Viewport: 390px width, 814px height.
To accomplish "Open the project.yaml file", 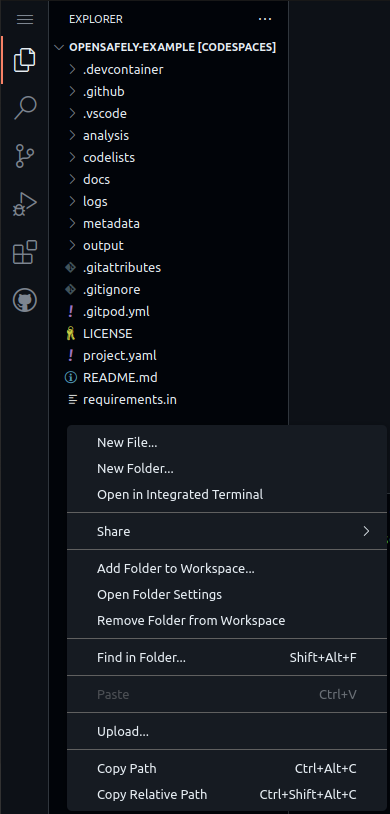I will pyautogui.click(x=169, y=356).
